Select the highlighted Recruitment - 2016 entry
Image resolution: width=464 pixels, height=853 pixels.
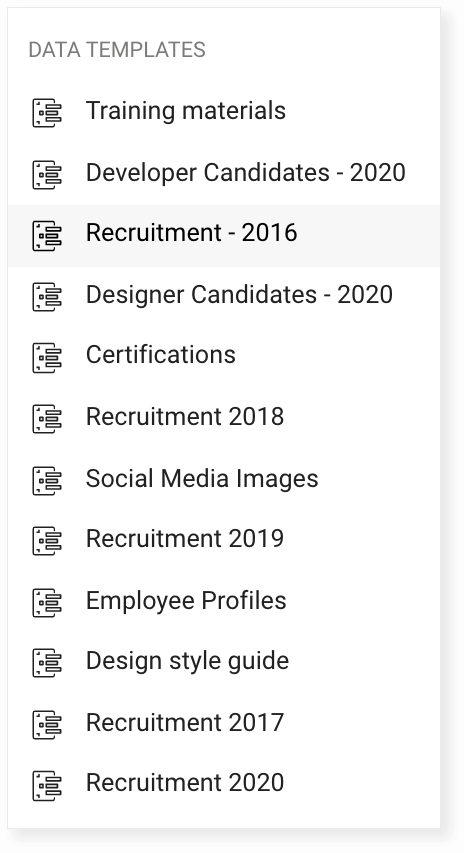[224, 236]
